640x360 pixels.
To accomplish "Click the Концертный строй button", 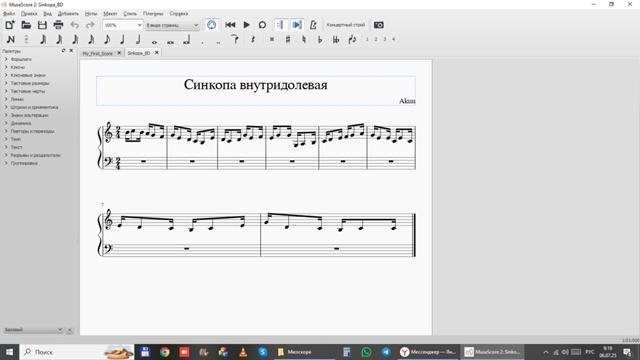I will click(345, 25).
